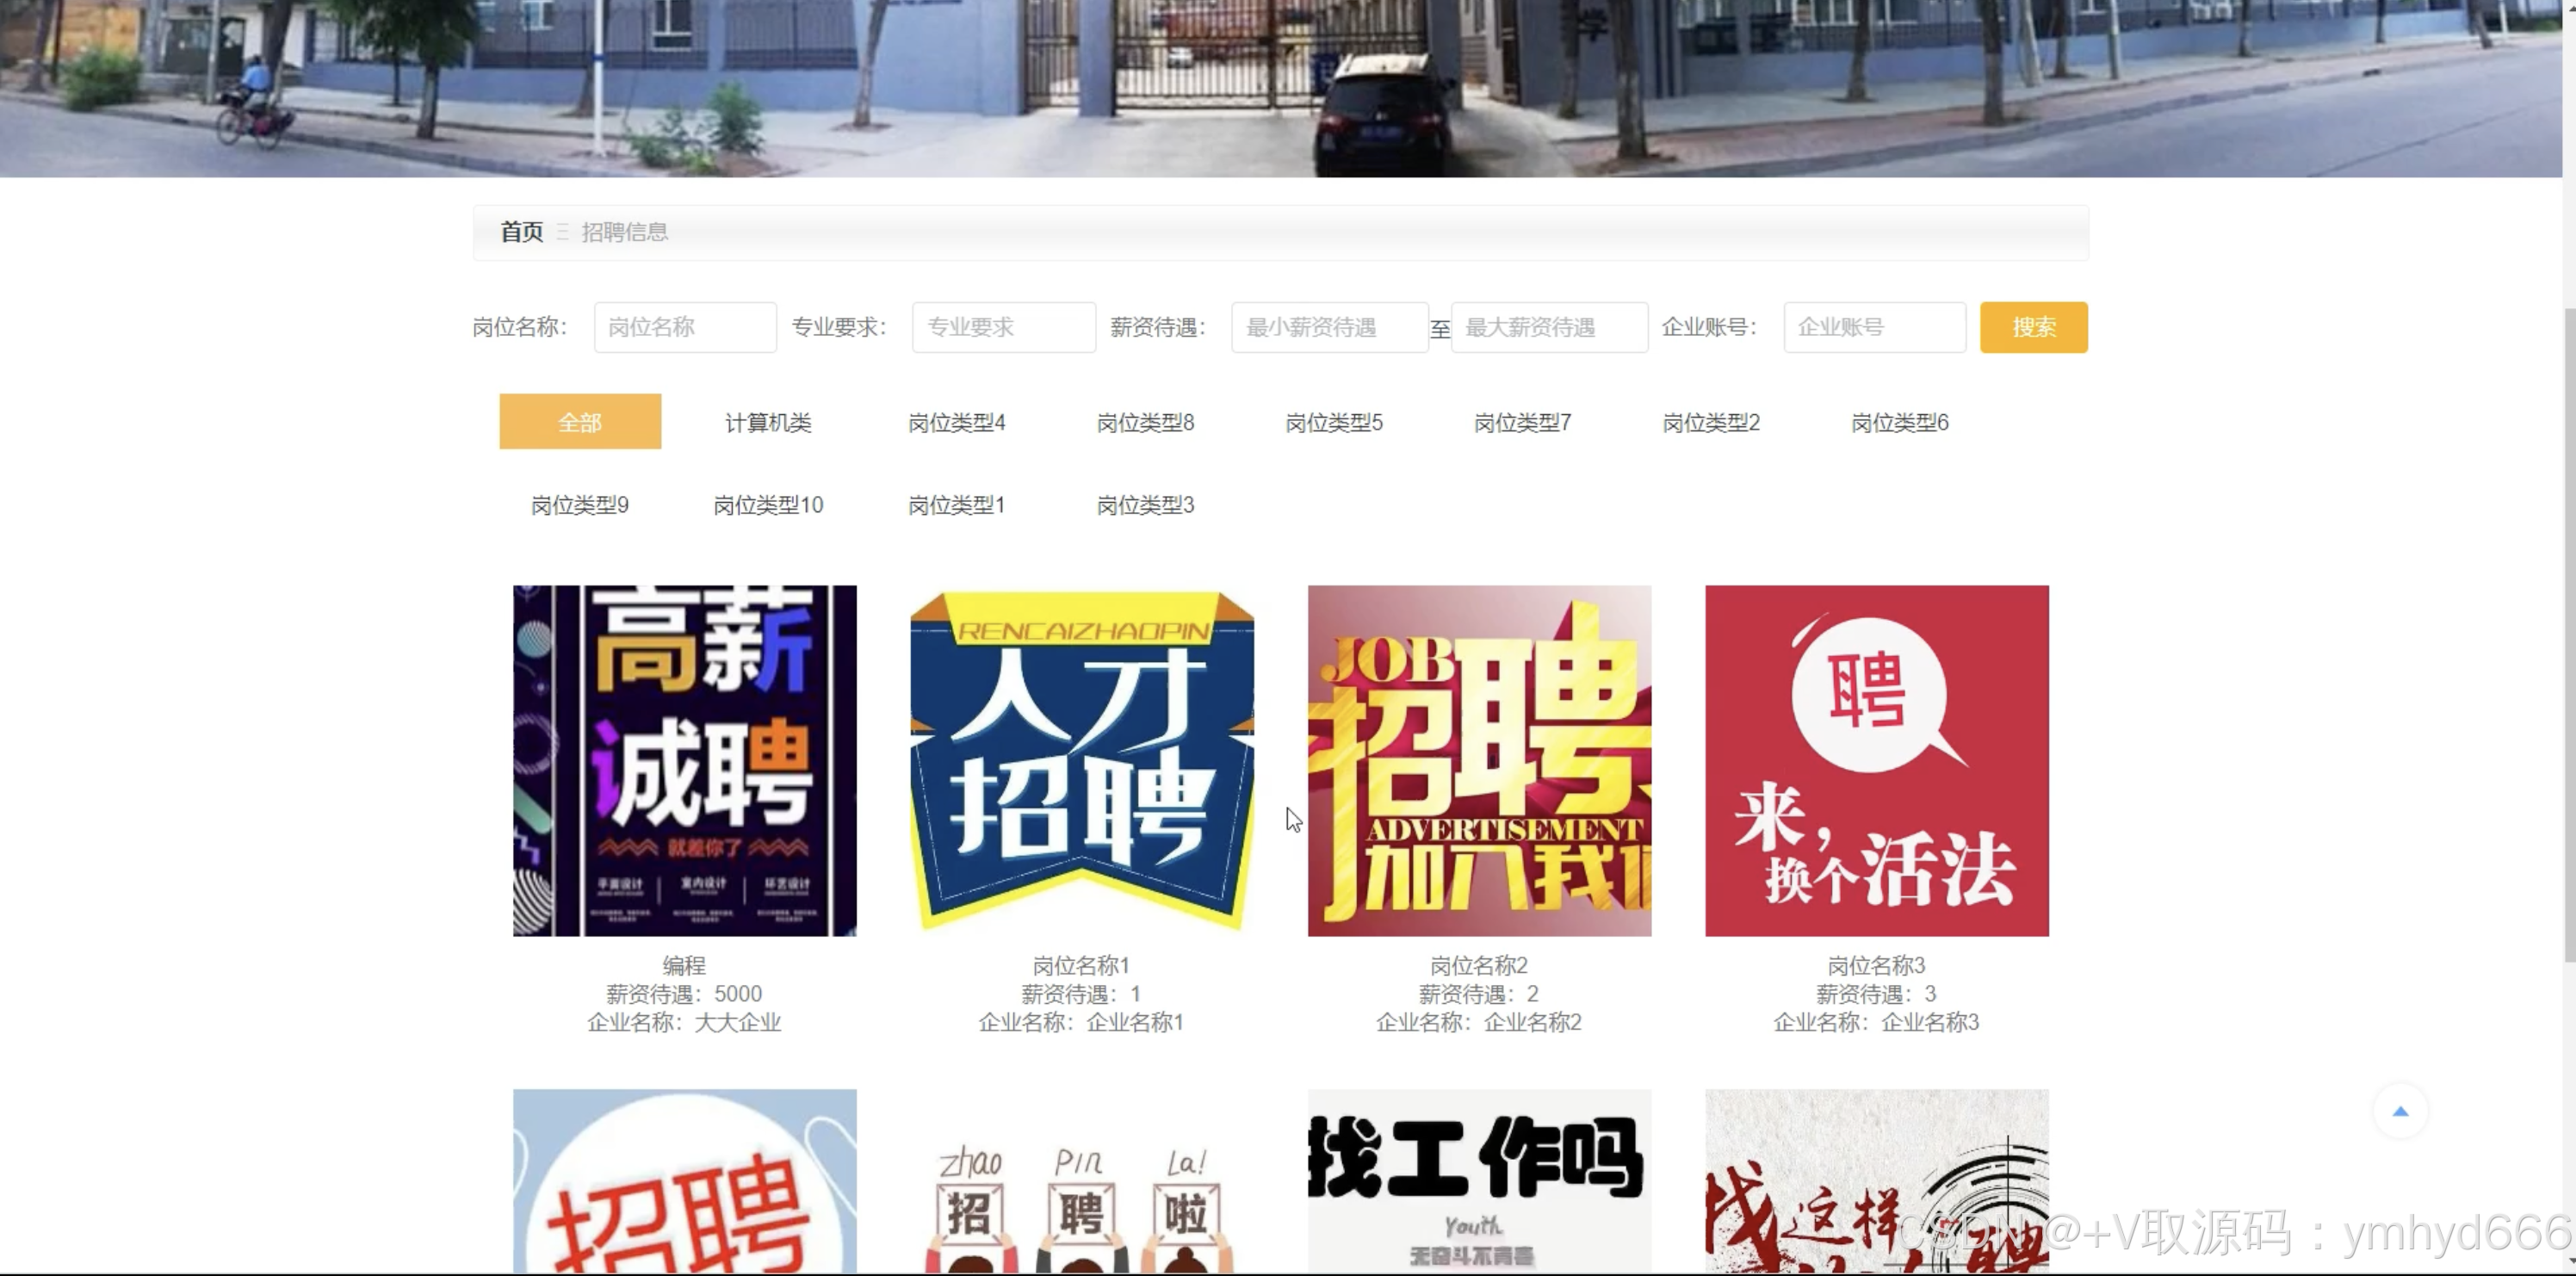Filter by 岗位类型8 category

(x=1145, y=422)
